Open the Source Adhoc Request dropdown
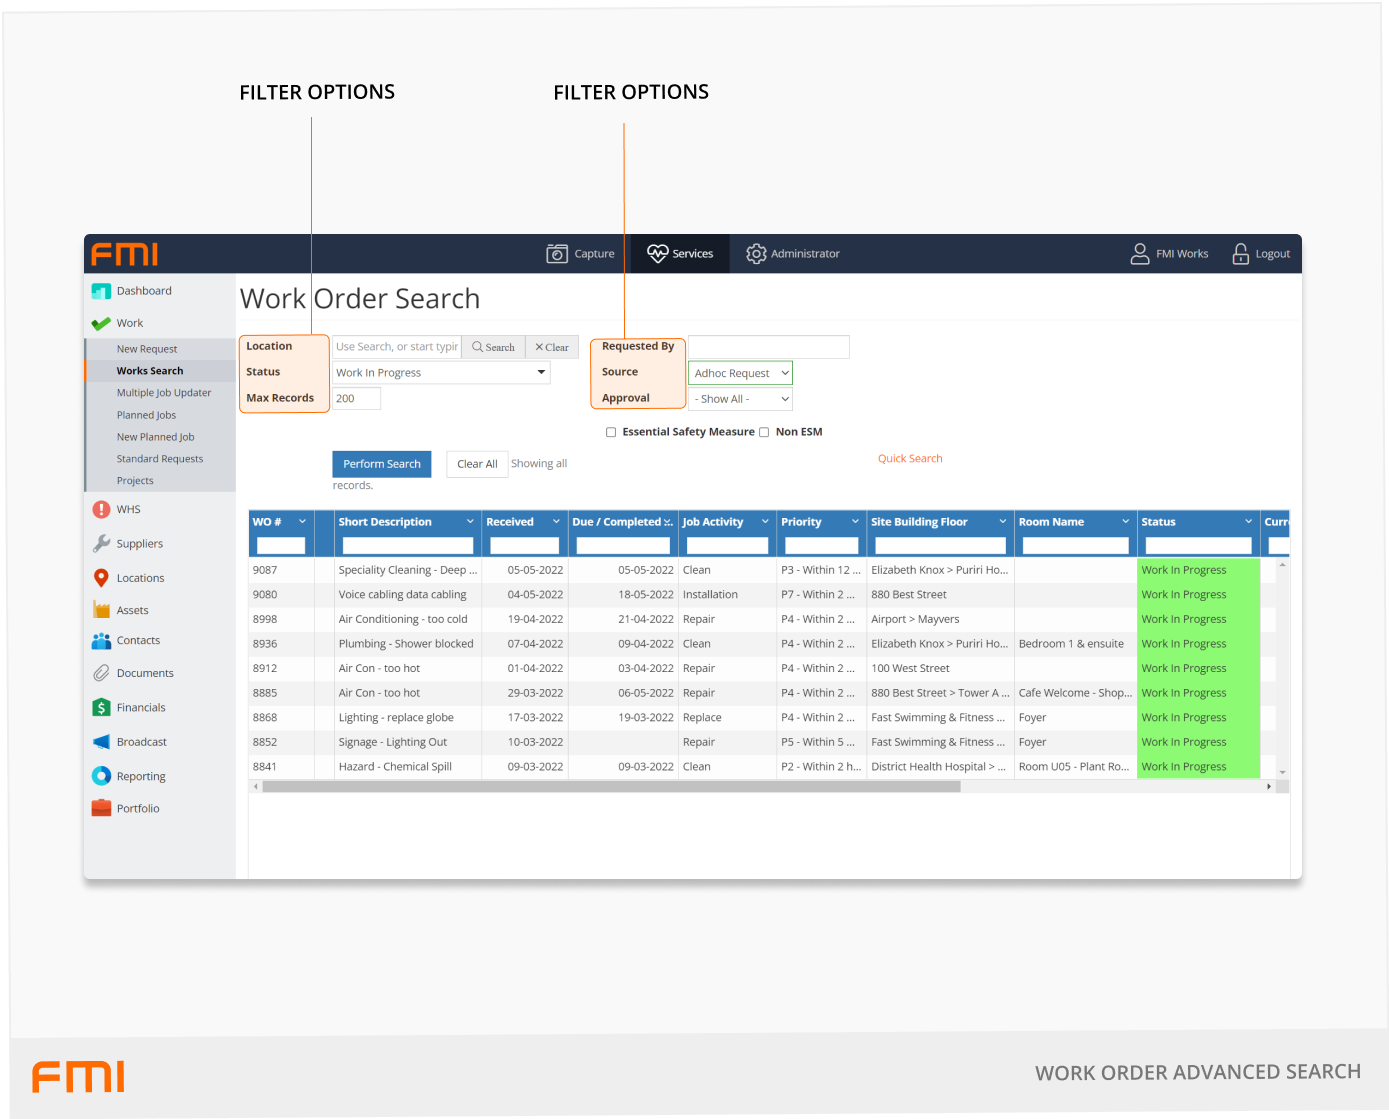The image size is (1389, 1119). point(740,373)
